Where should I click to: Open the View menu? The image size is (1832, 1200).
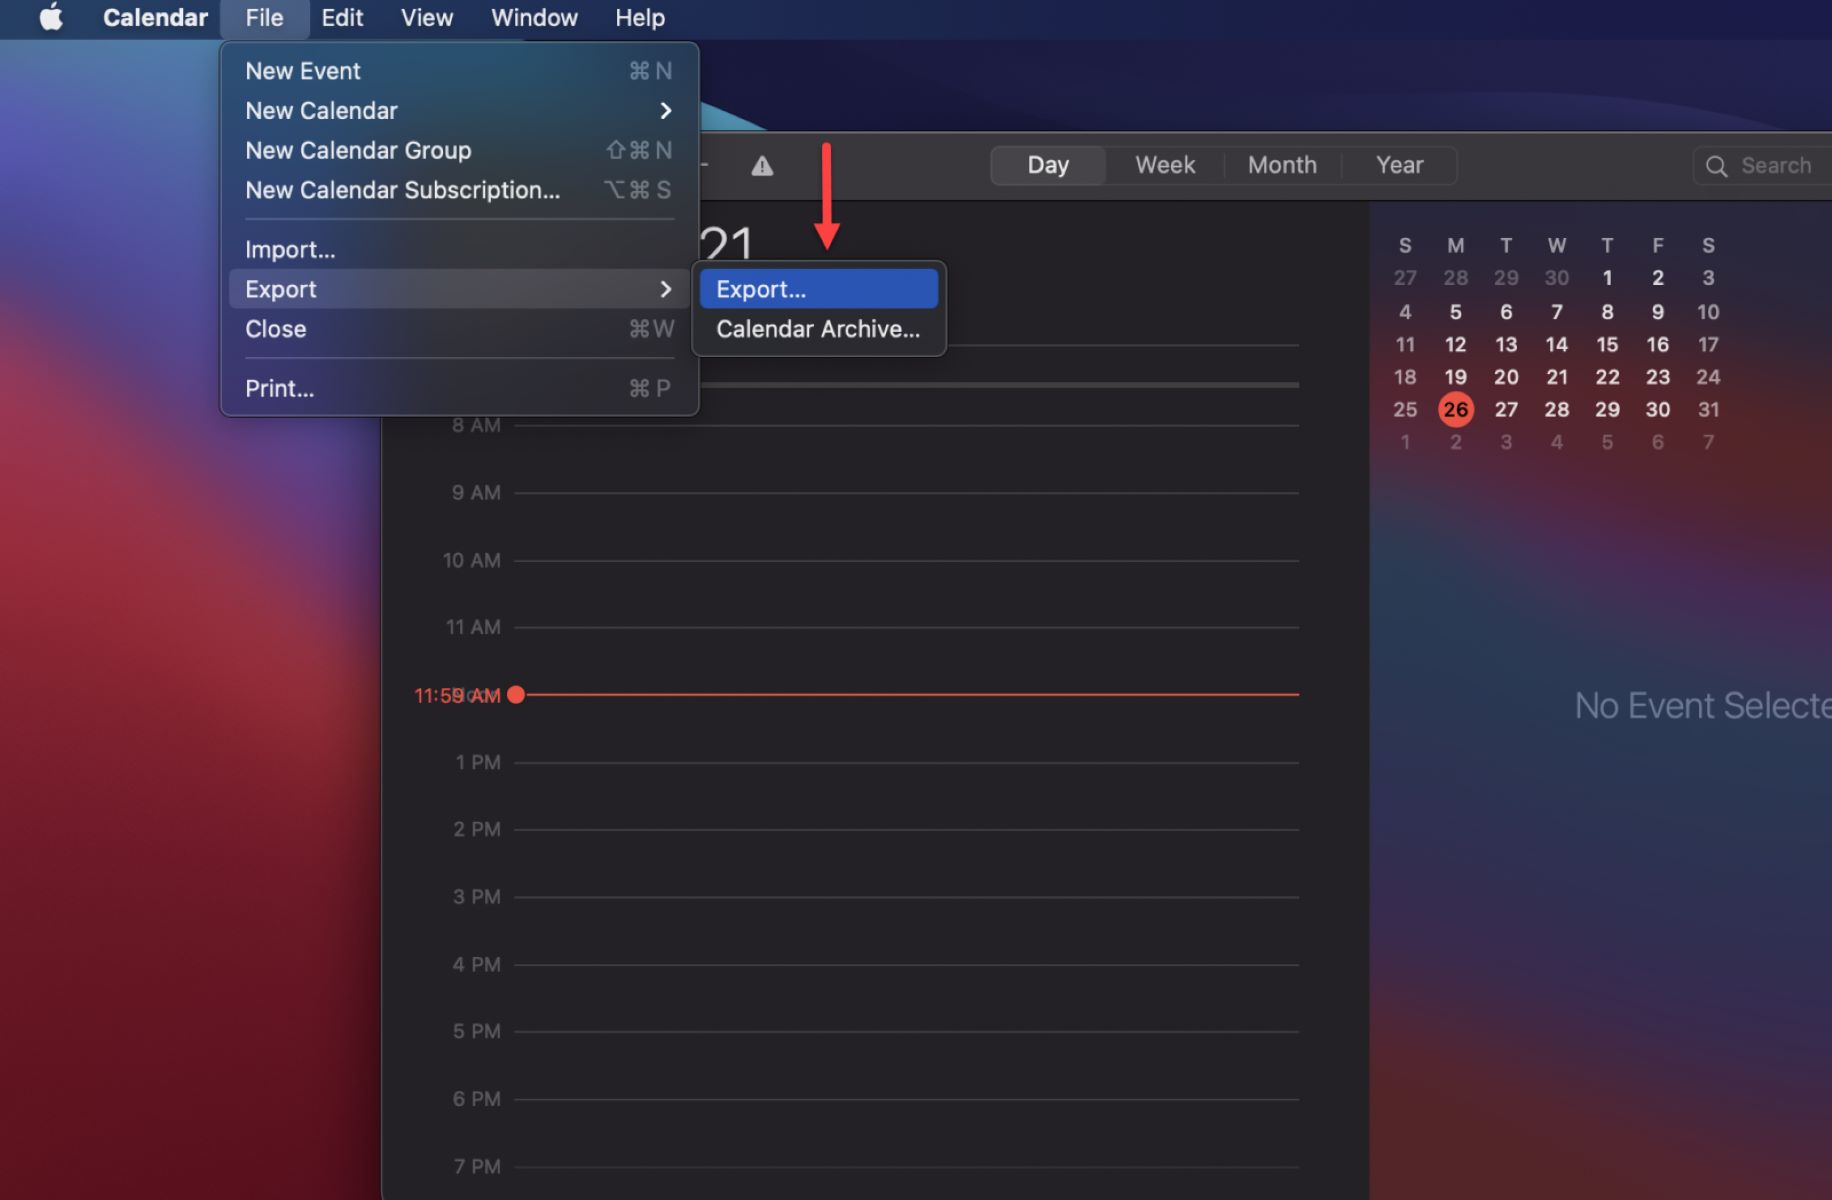click(427, 18)
